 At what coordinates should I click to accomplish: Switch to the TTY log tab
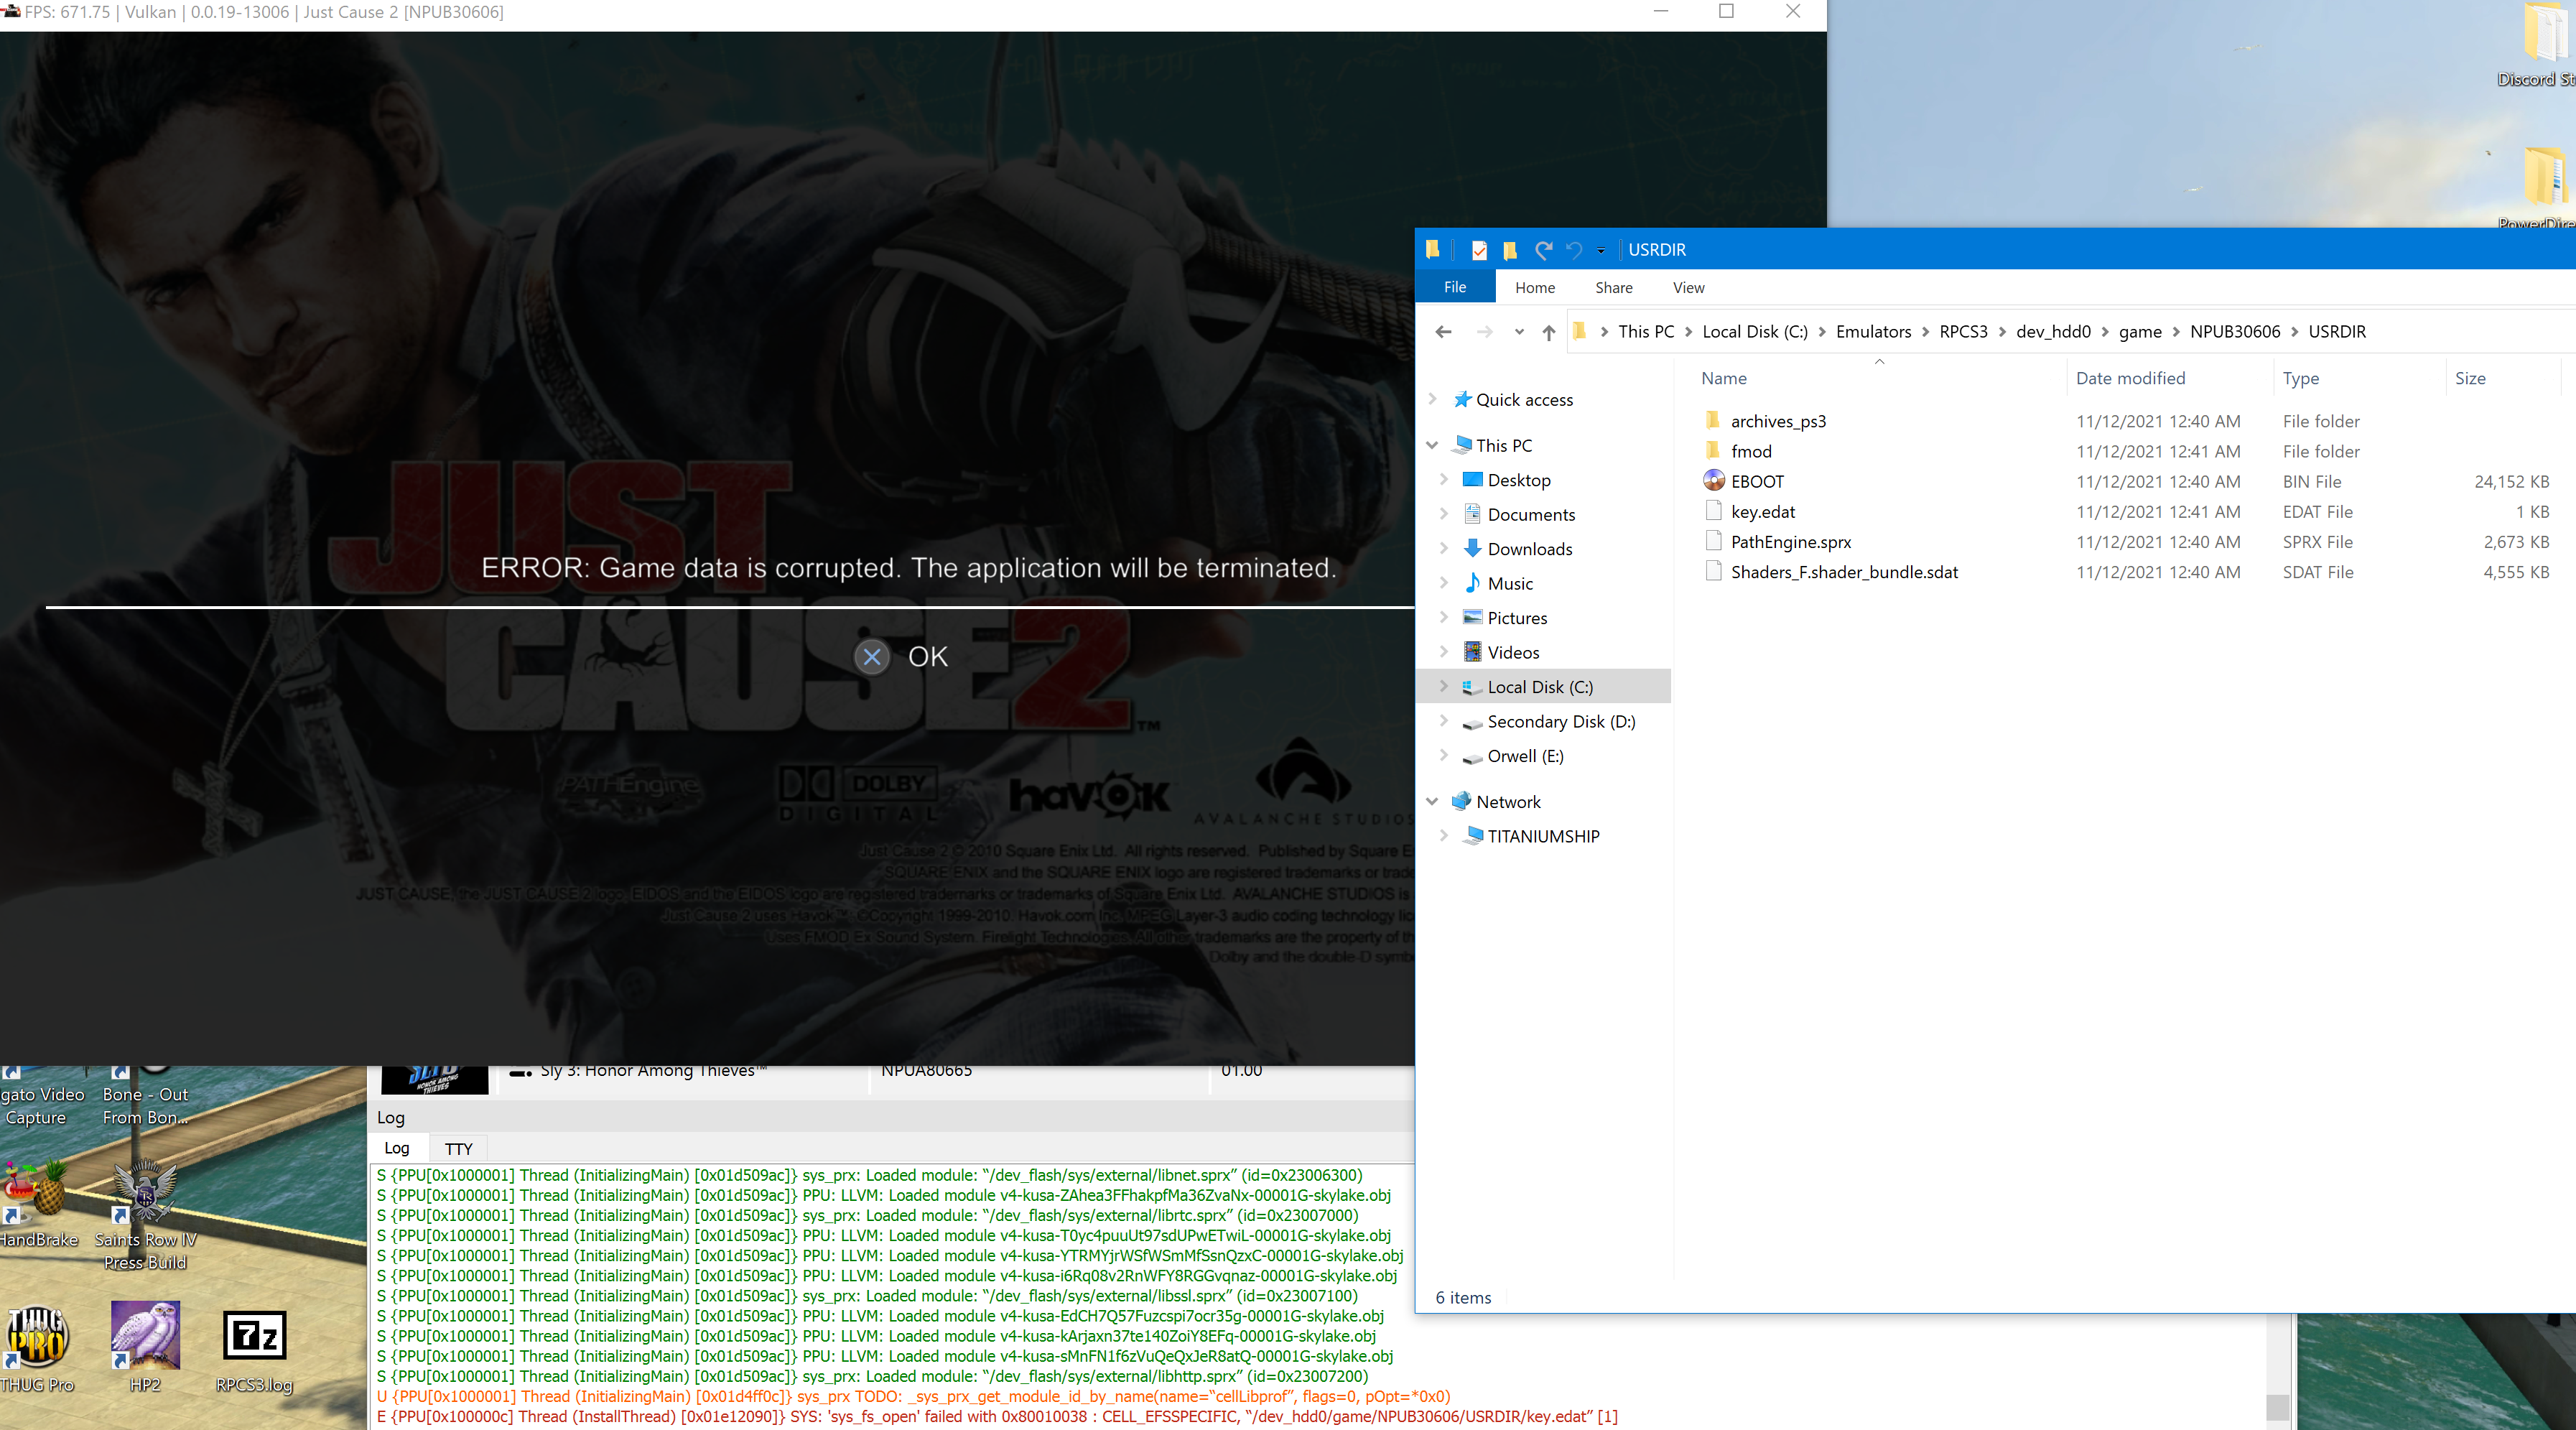pyautogui.click(x=458, y=1148)
